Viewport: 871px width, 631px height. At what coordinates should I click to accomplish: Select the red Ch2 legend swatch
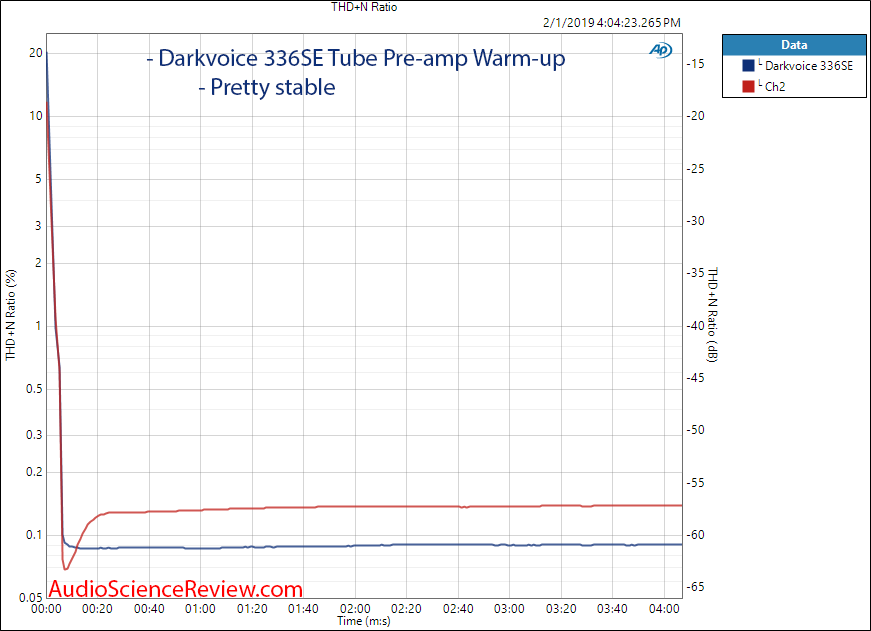748,86
